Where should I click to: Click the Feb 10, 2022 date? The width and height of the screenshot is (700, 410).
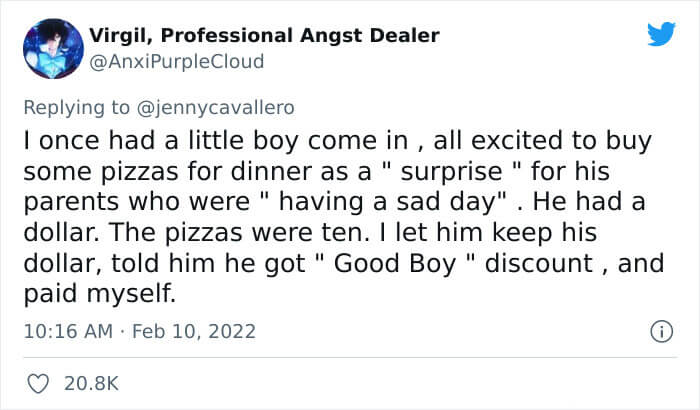[x=194, y=332]
